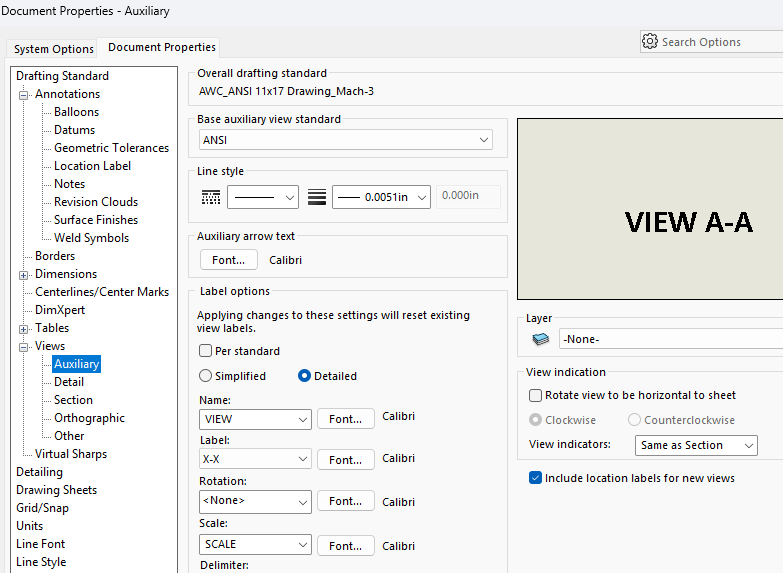Collapse the Annotations tree node
The image size is (783, 573).
pyautogui.click(x=24, y=94)
